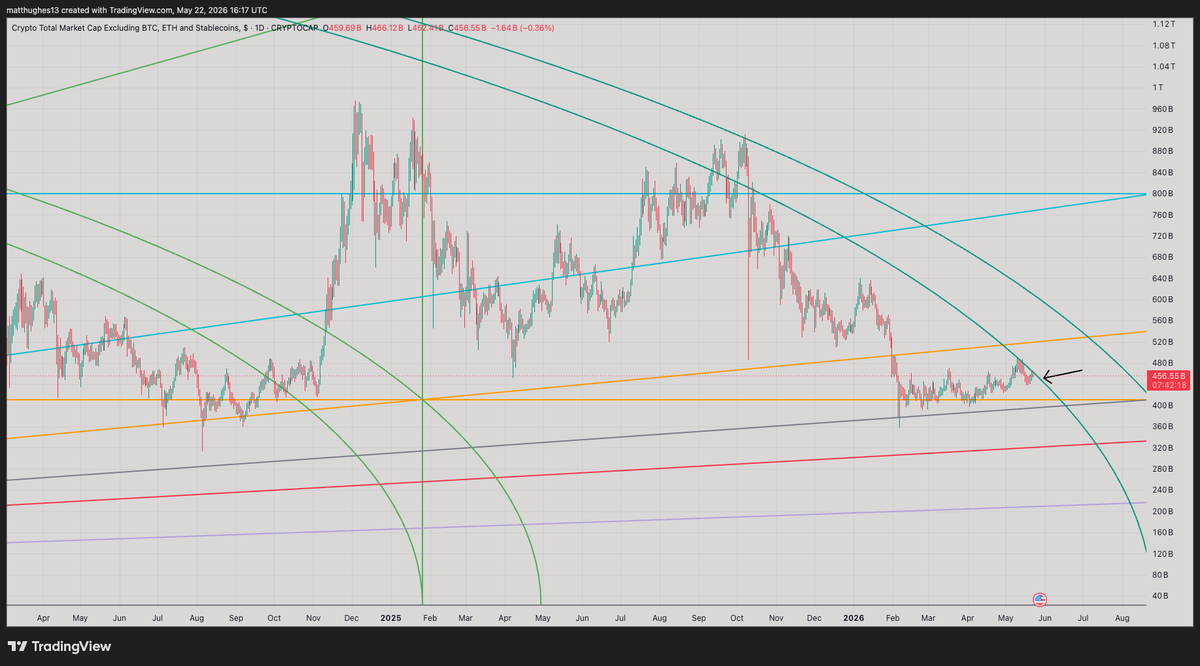This screenshot has height=666, width=1200.
Task: Click the 400B price axis label
Action: tap(1161, 406)
